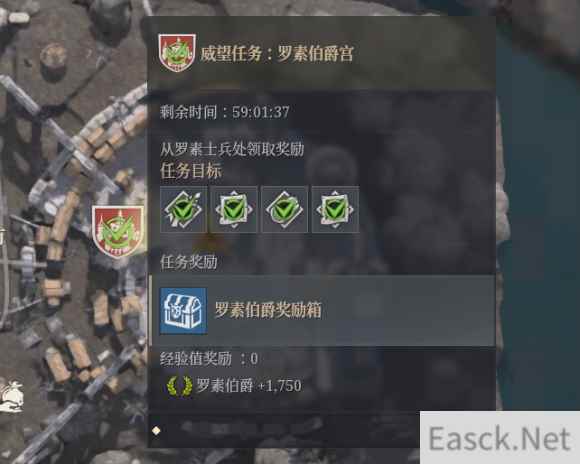Click the red shield quest icon in panel header
This screenshot has height=464, width=580.
[177, 53]
